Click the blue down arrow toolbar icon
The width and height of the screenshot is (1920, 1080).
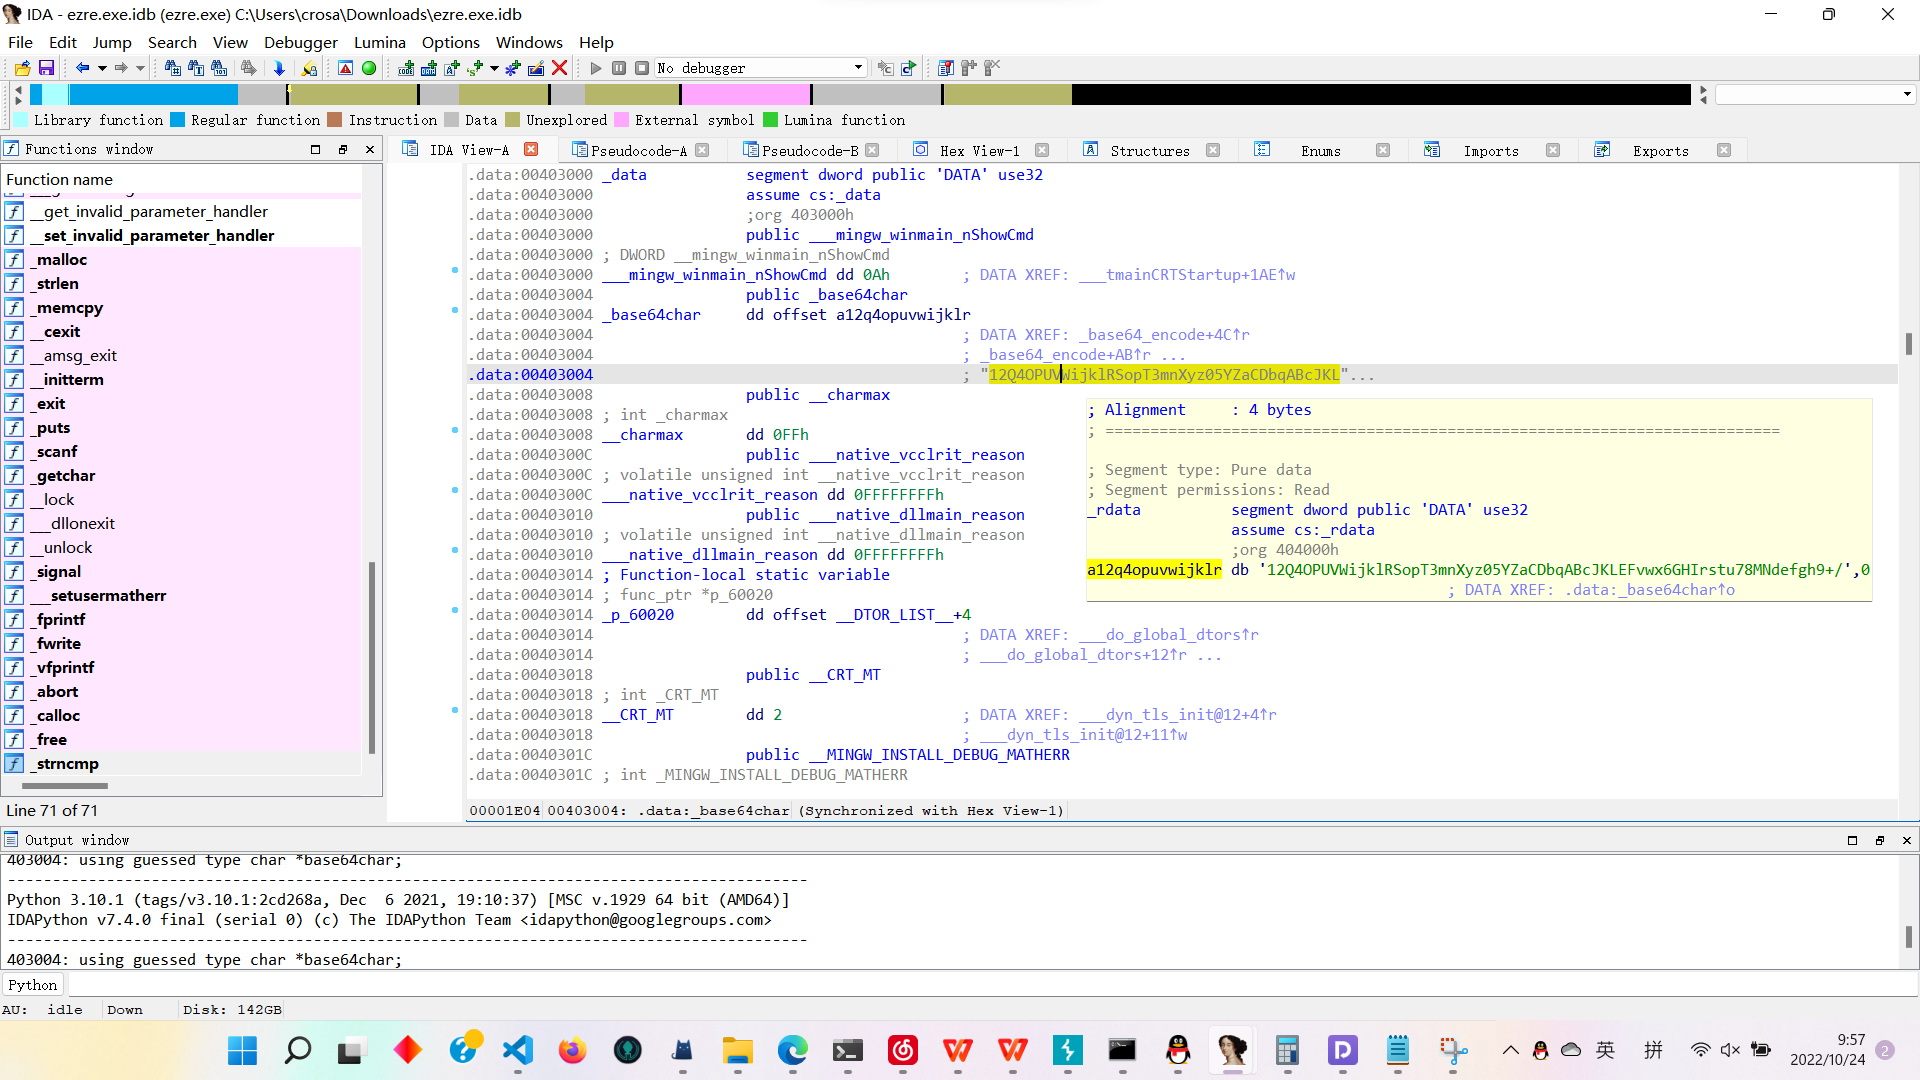[x=279, y=68]
